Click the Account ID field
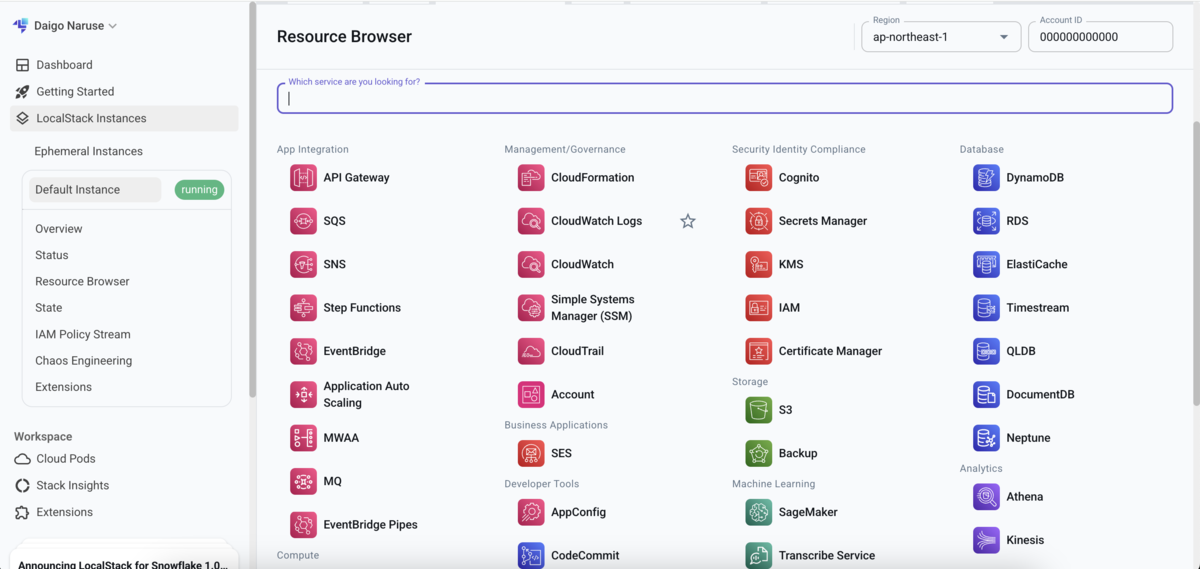The image size is (1200, 569). pyautogui.click(x=1100, y=37)
